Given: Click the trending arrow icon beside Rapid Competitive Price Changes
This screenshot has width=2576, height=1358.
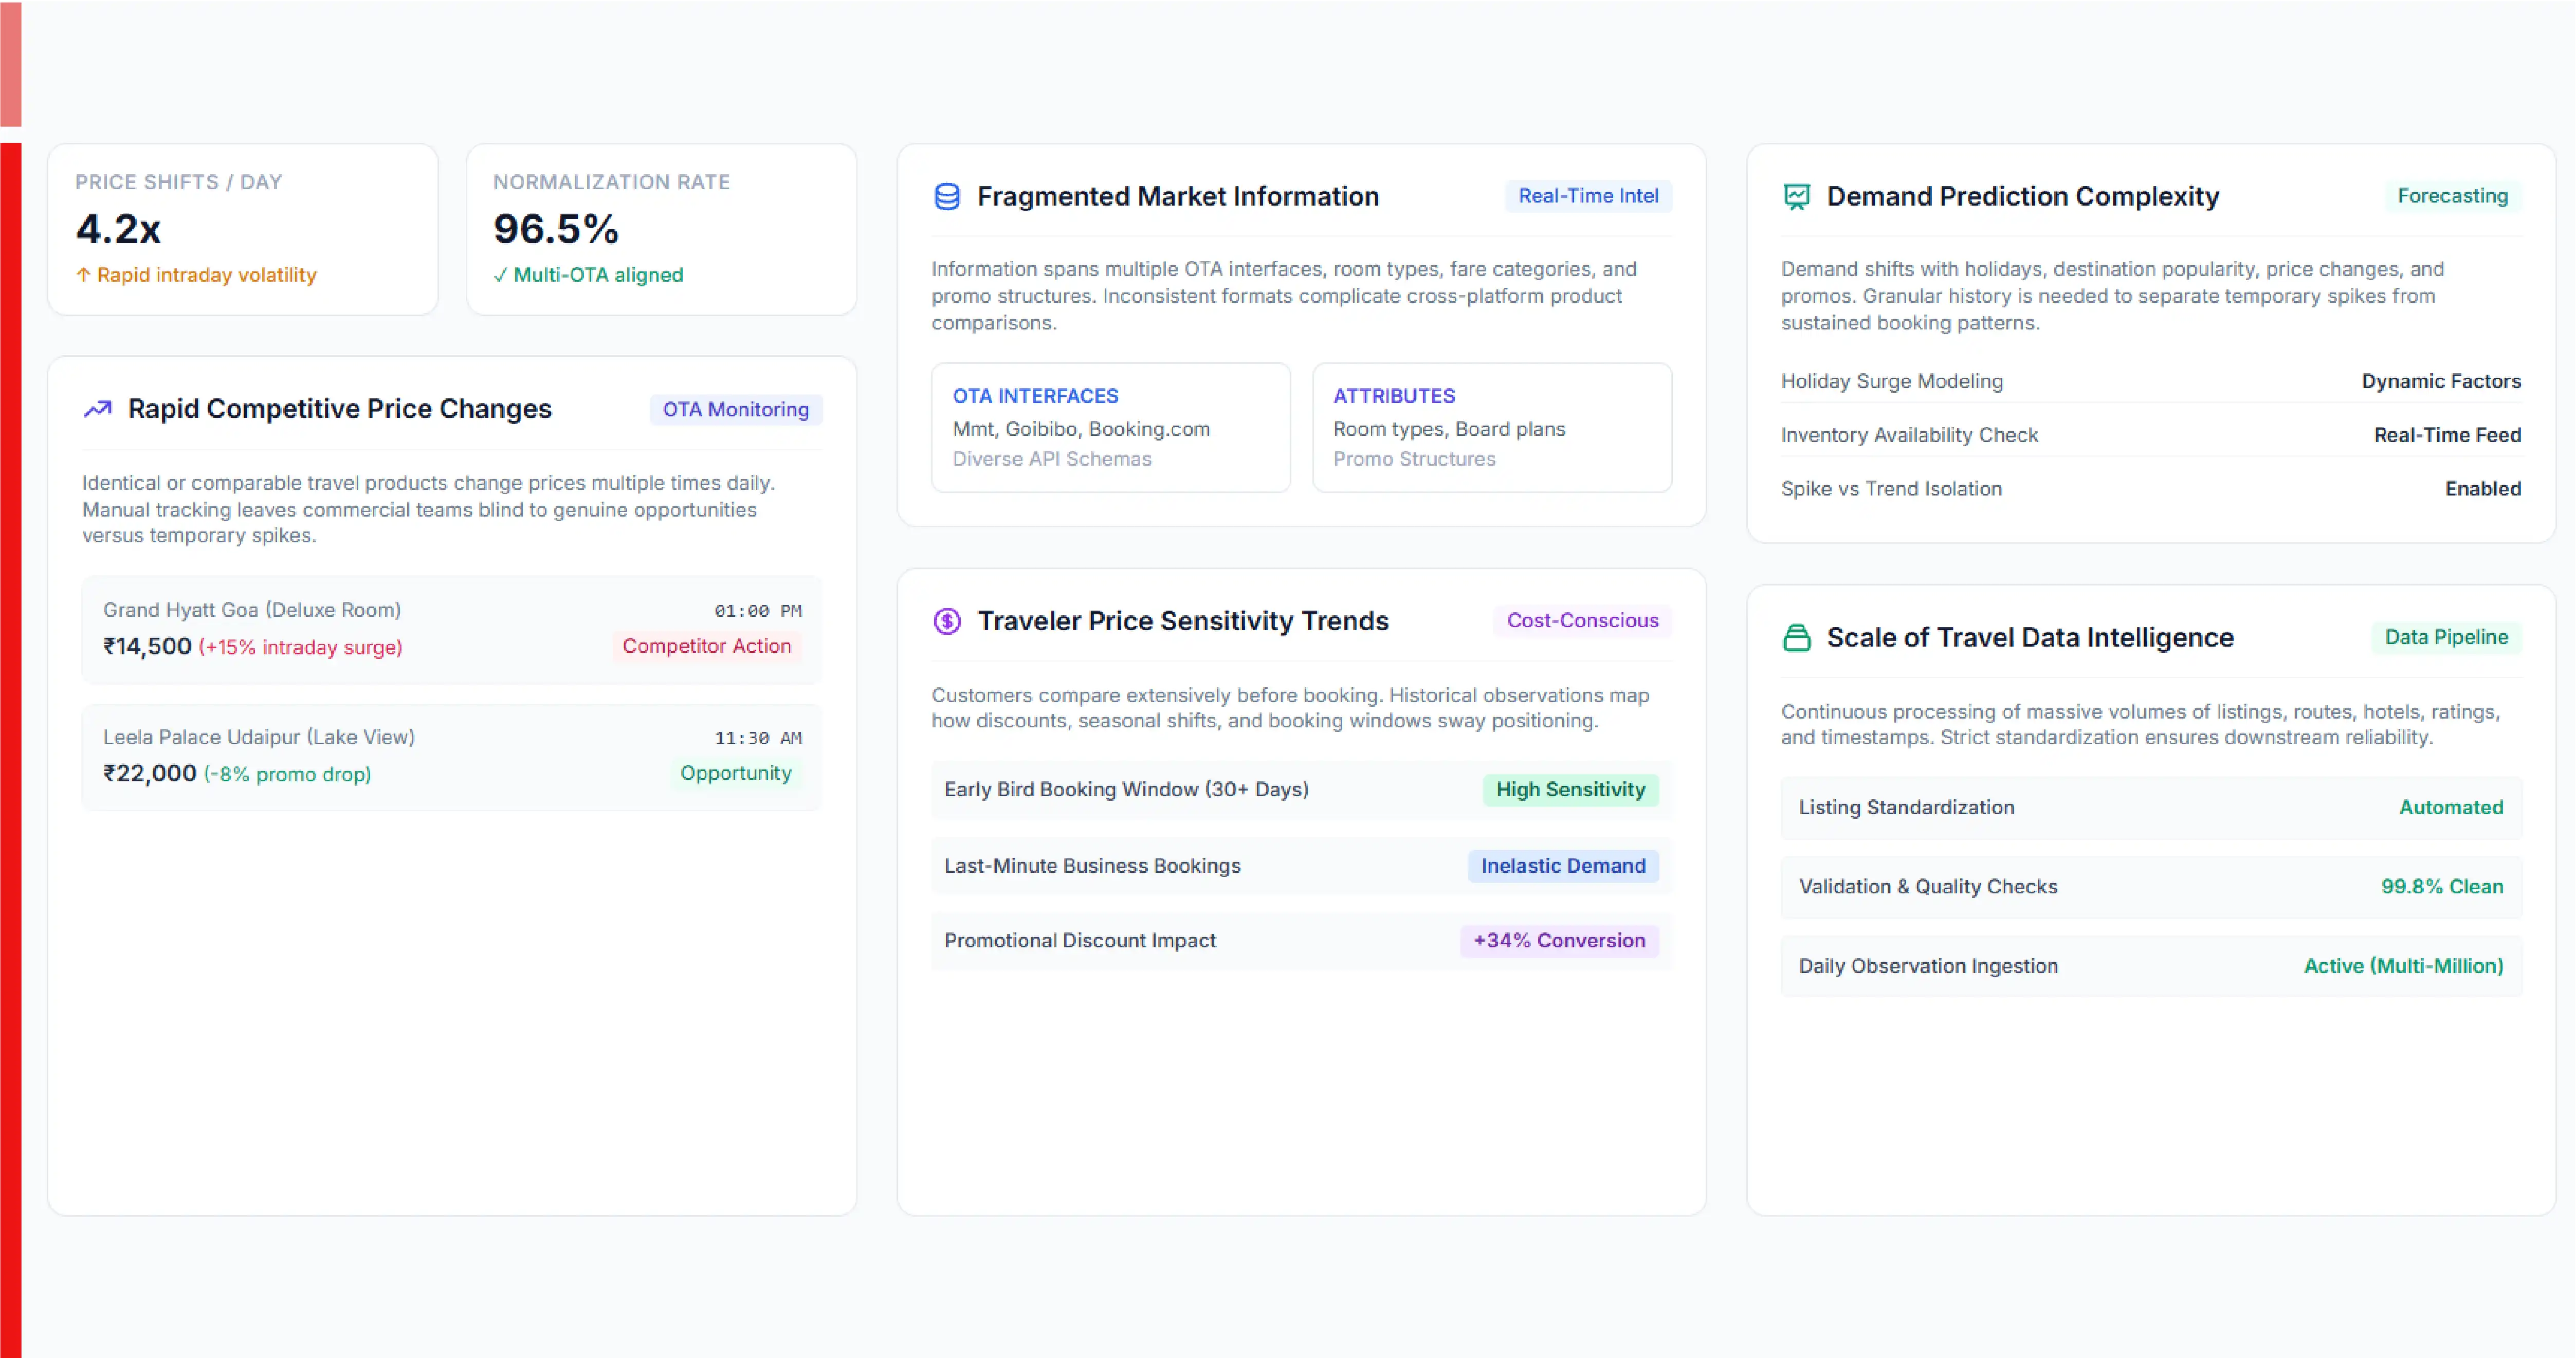Looking at the screenshot, I should click(97, 409).
